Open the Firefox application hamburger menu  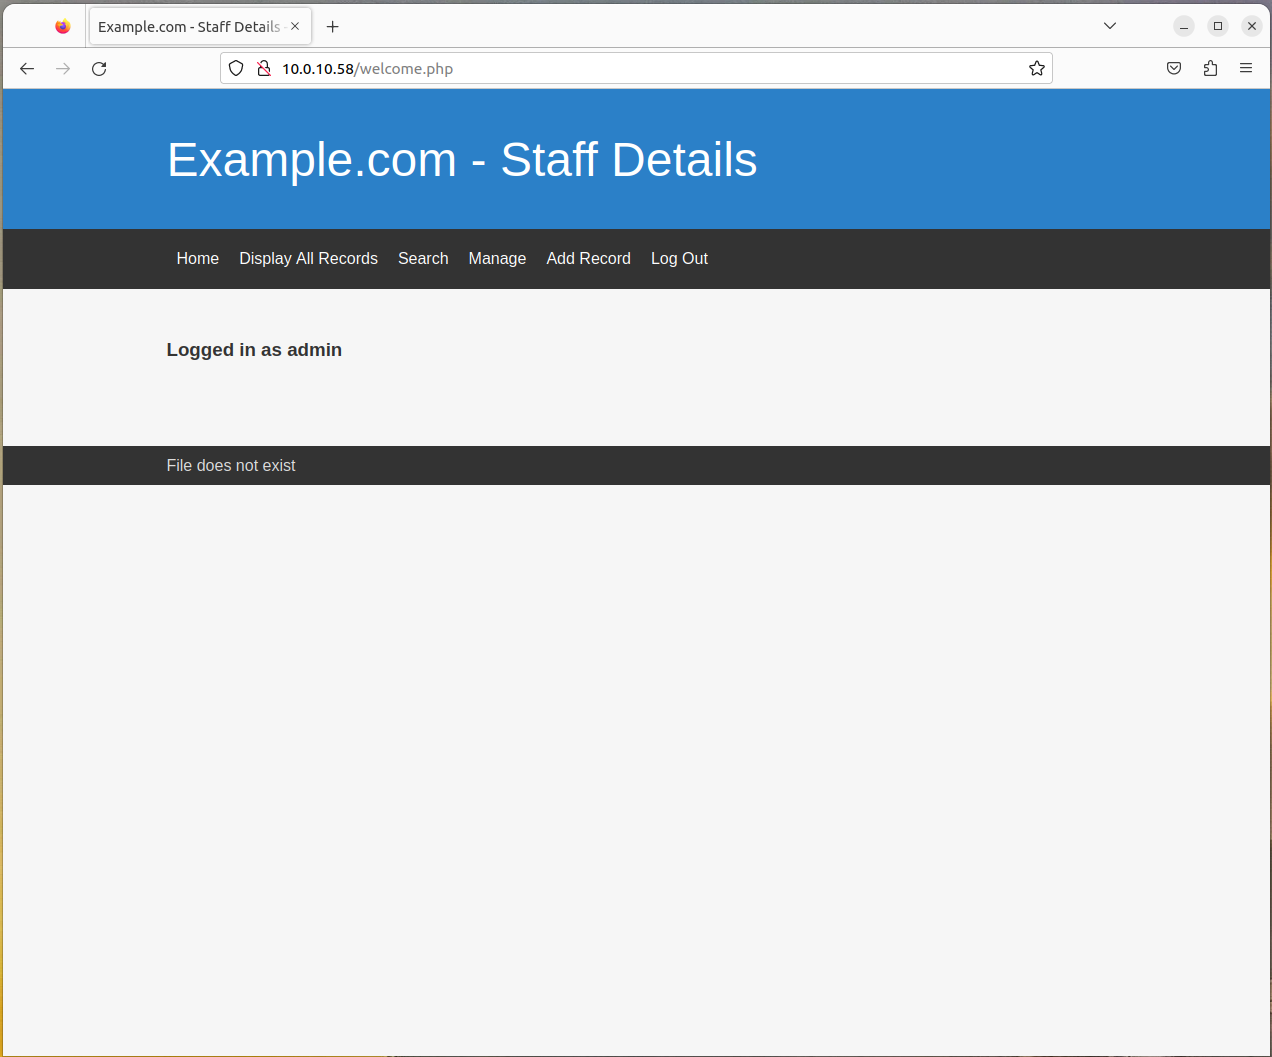1246,69
